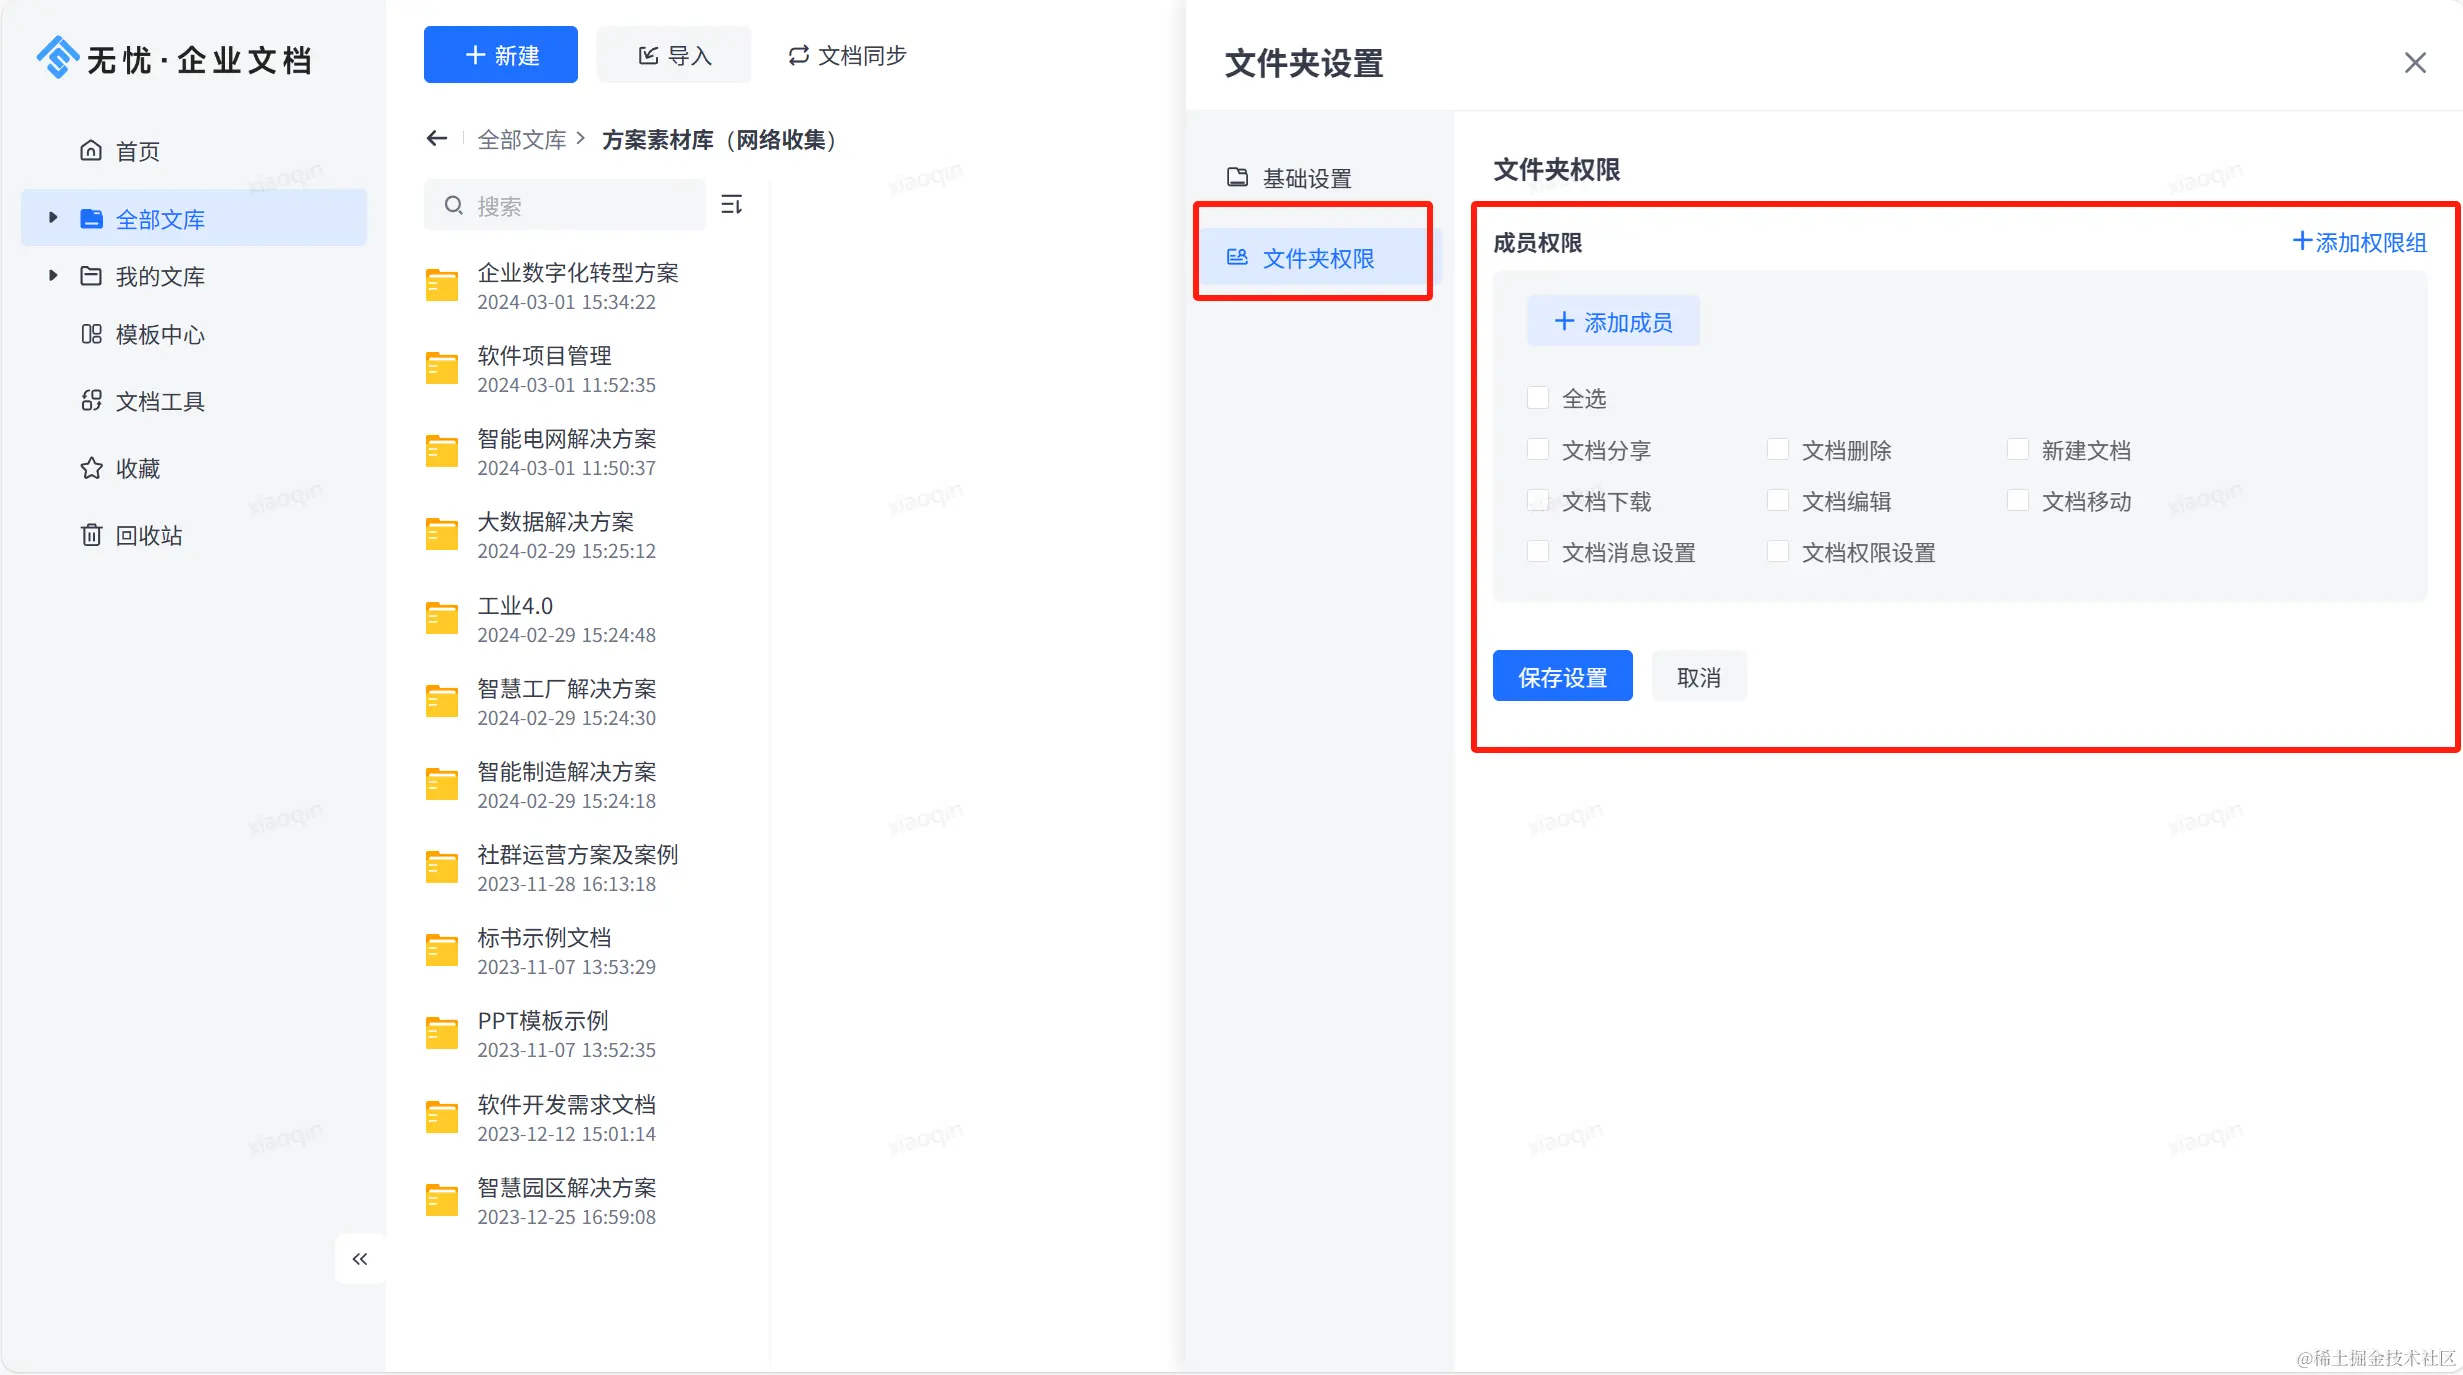Screen dimensions: 2463x1375
Task: Click the document sync icon
Action: pos(798,56)
